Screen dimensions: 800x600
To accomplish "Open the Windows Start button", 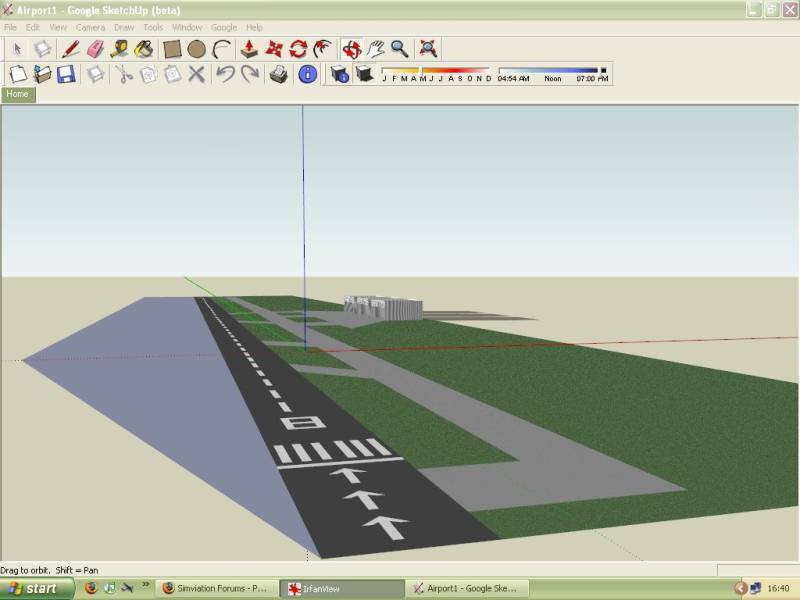I will pos(34,588).
